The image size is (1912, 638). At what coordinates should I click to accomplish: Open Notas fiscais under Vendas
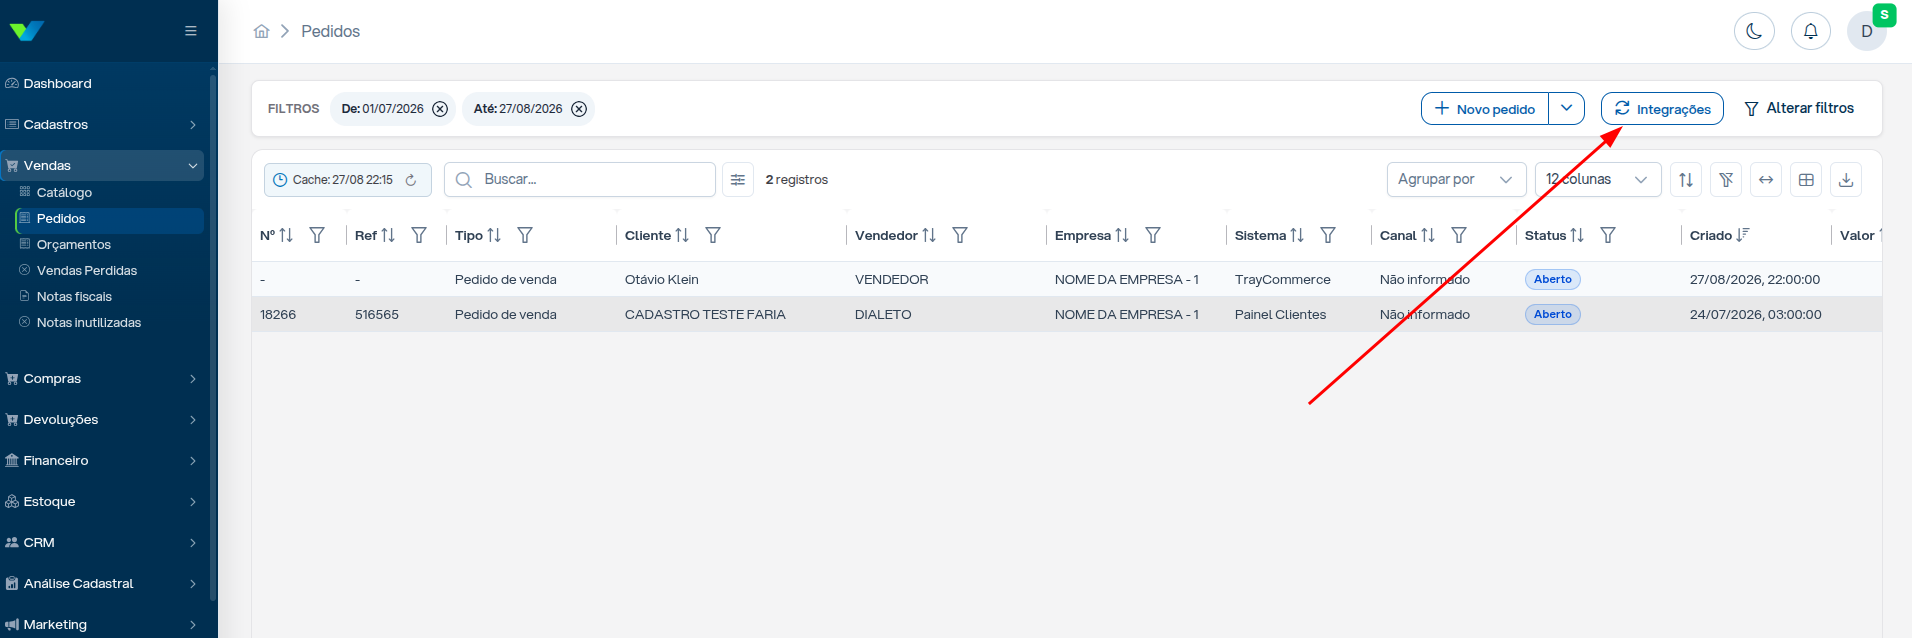tap(110, 297)
